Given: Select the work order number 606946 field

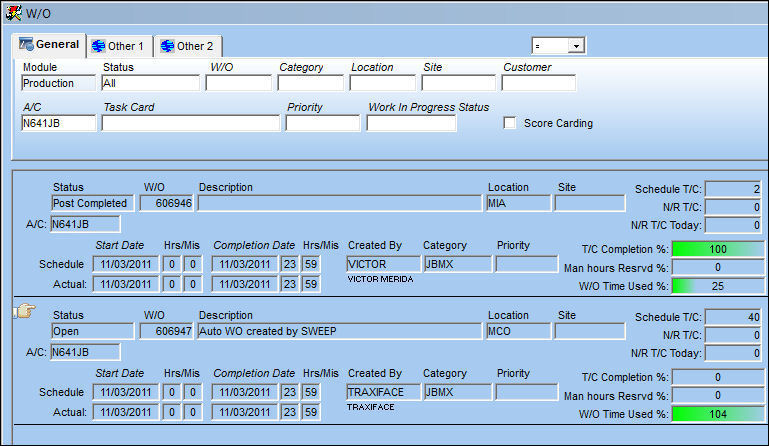Looking at the screenshot, I should pyautogui.click(x=167, y=203).
